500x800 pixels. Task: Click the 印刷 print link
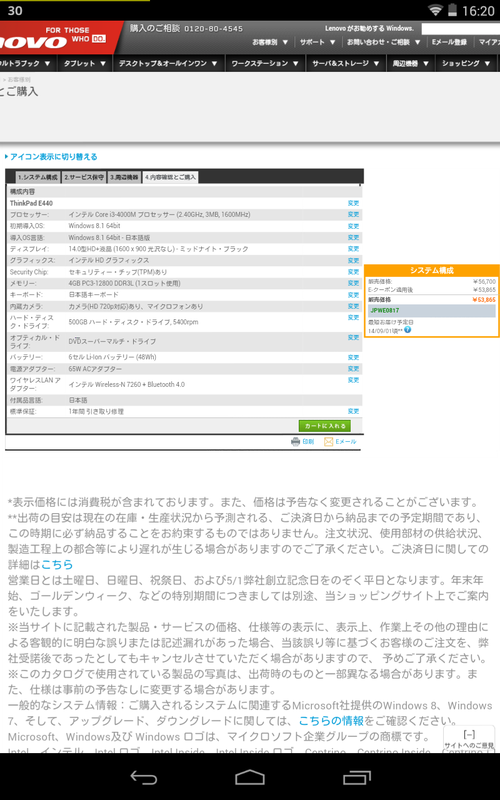[x=308, y=442]
